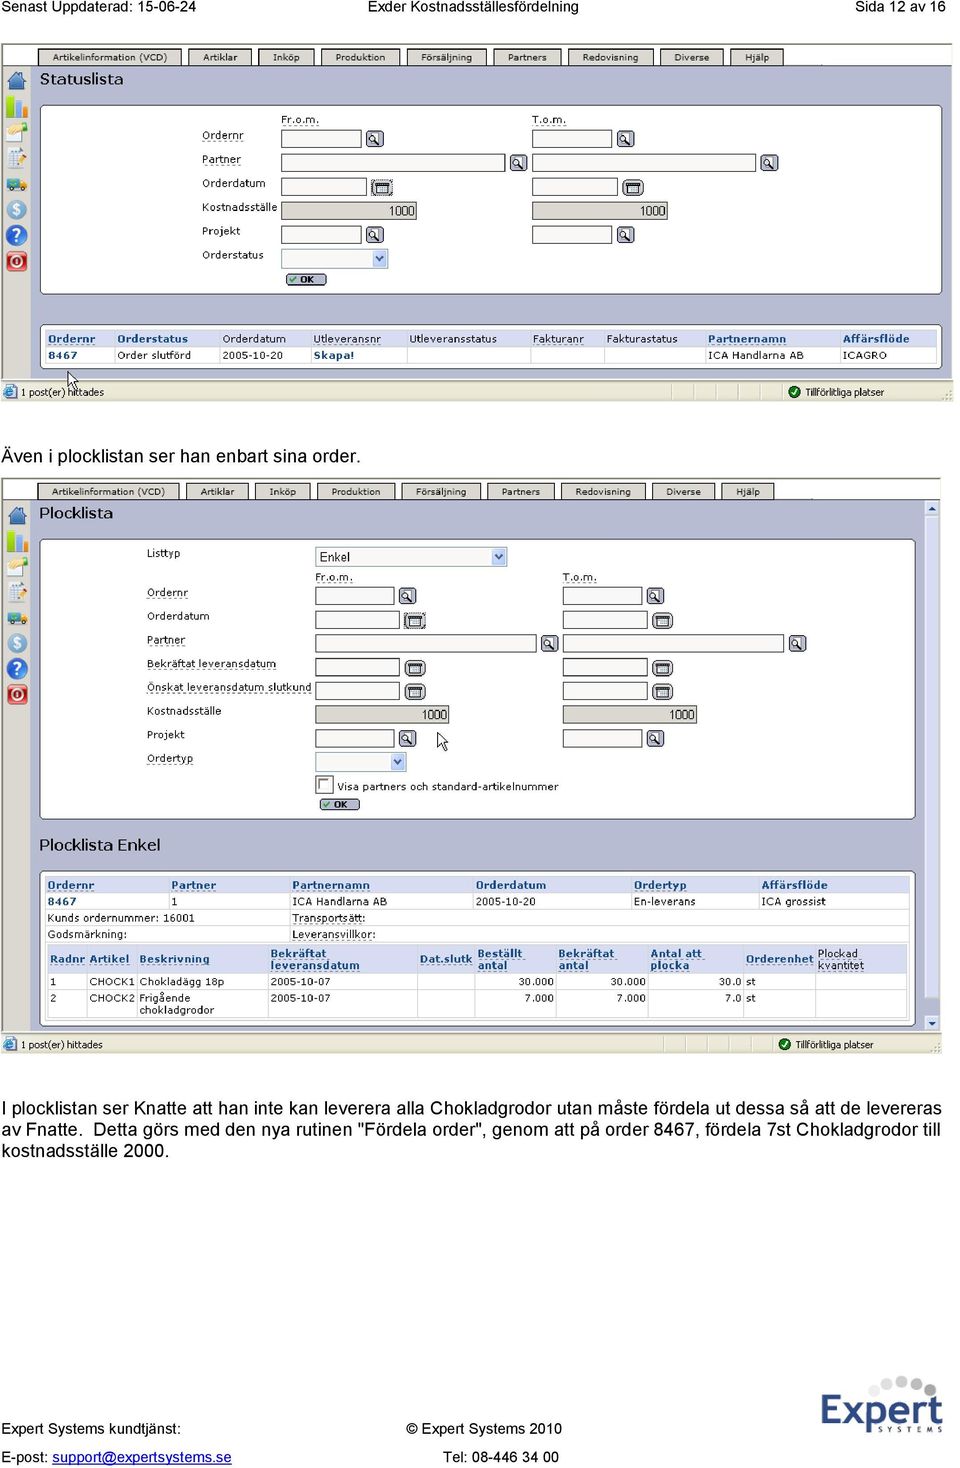Open the T.o.m. Projekt search lookup in Plocklista
The height and width of the screenshot is (1468, 960).
pyautogui.click(x=655, y=739)
